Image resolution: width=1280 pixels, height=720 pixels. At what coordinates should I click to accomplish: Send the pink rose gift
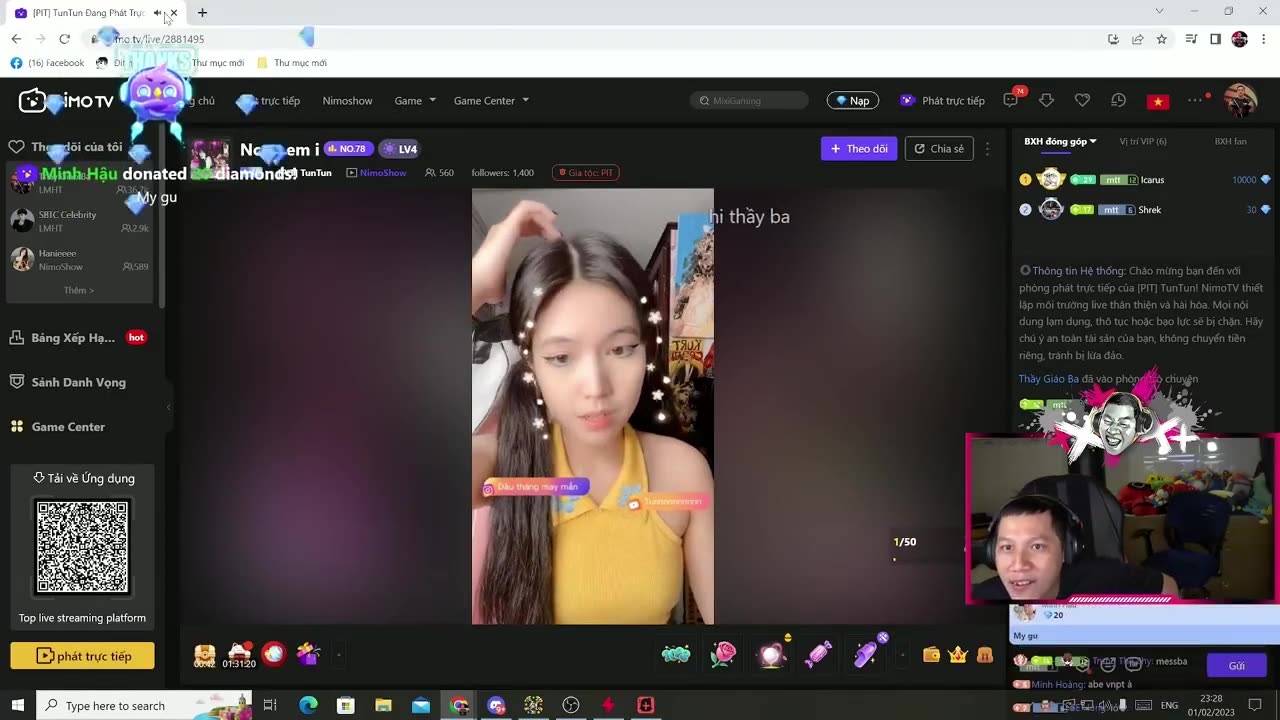(723, 655)
